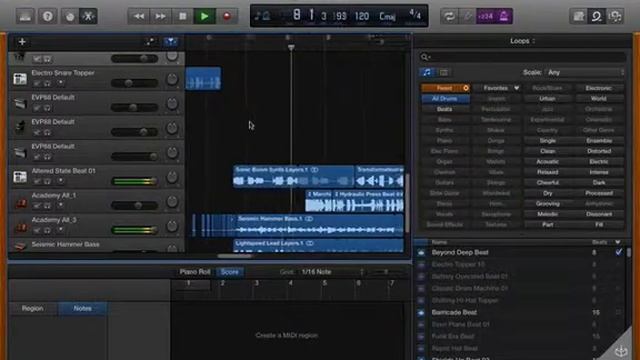Solo the Altered State Beat 01 track
The width and height of the screenshot is (640, 360).
(x=47, y=181)
